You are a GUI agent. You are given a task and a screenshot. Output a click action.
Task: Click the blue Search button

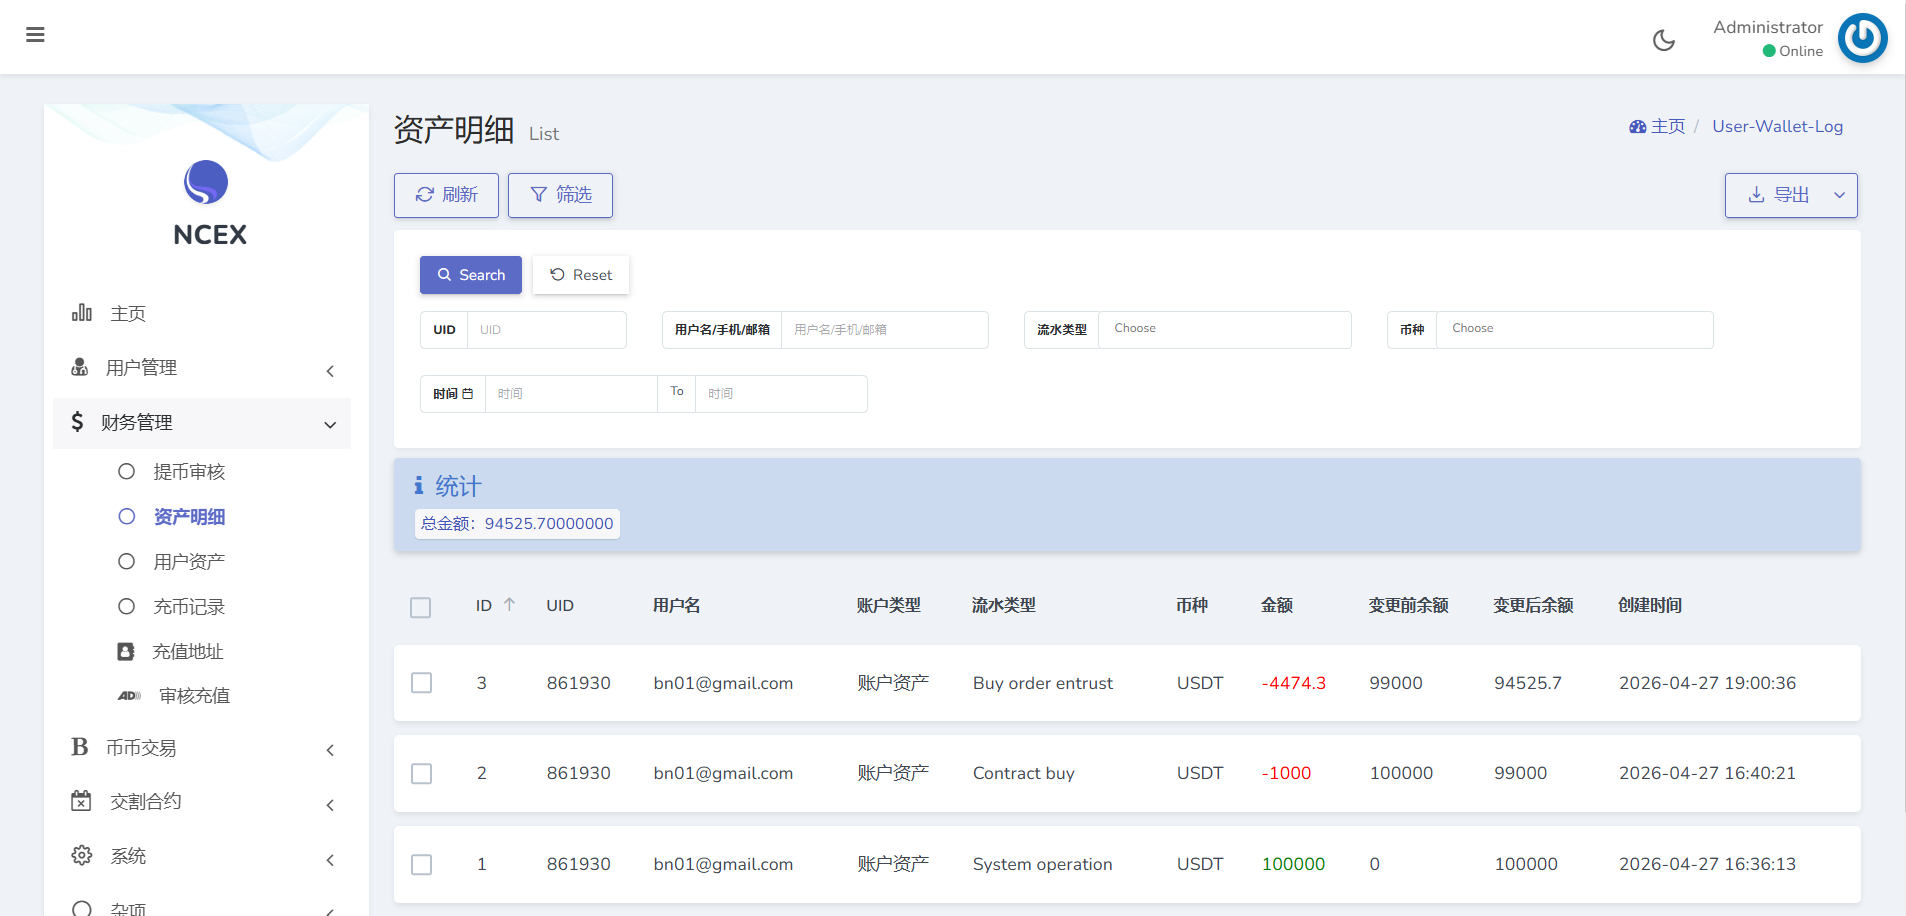[x=470, y=275]
